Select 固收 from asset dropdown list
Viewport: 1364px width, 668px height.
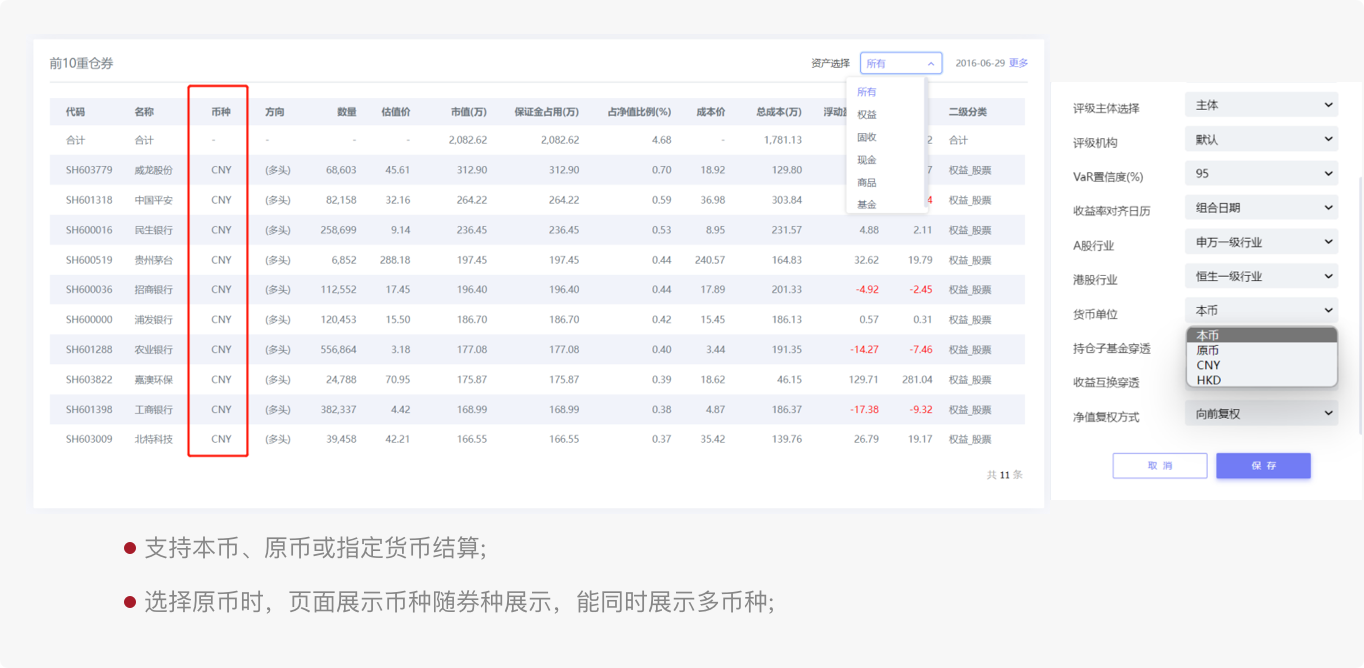pyautogui.click(x=867, y=137)
